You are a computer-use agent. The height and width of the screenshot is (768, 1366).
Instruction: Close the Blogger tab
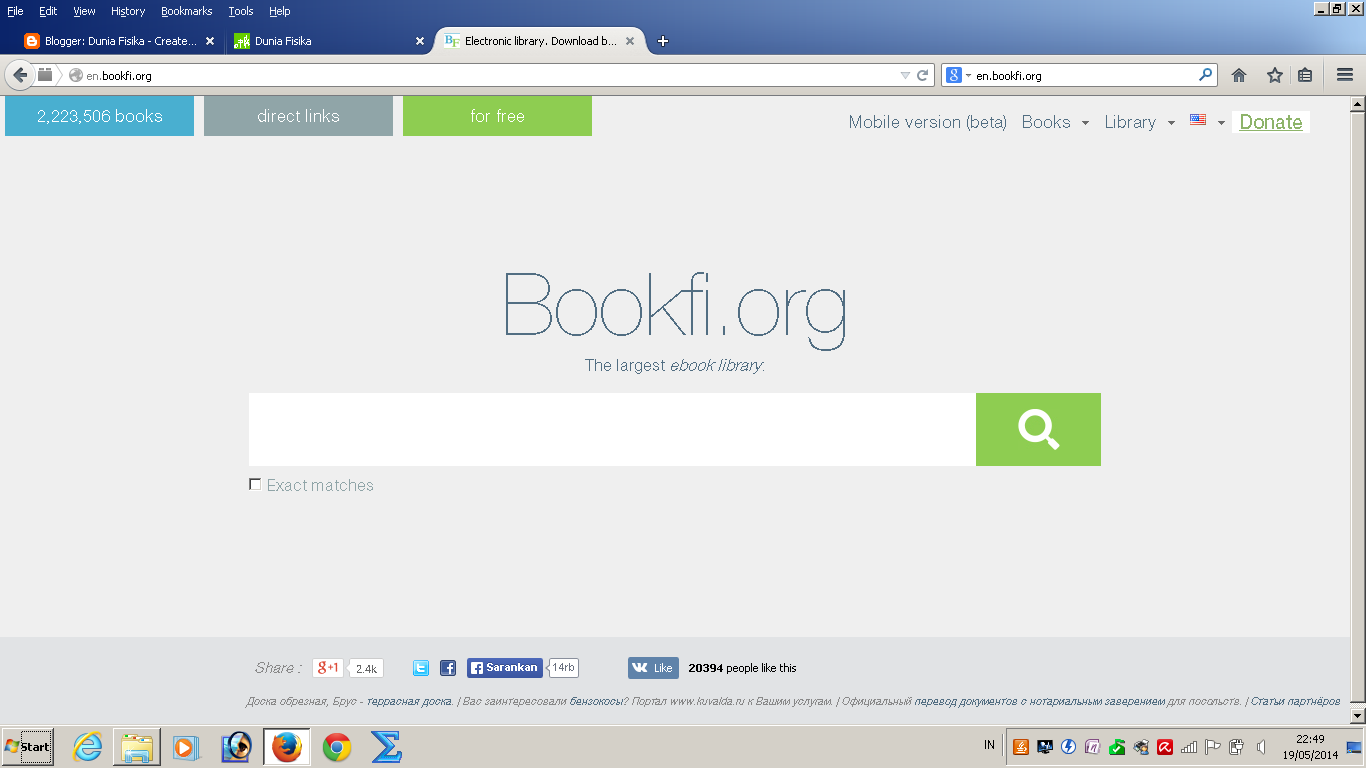coord(210,41)
